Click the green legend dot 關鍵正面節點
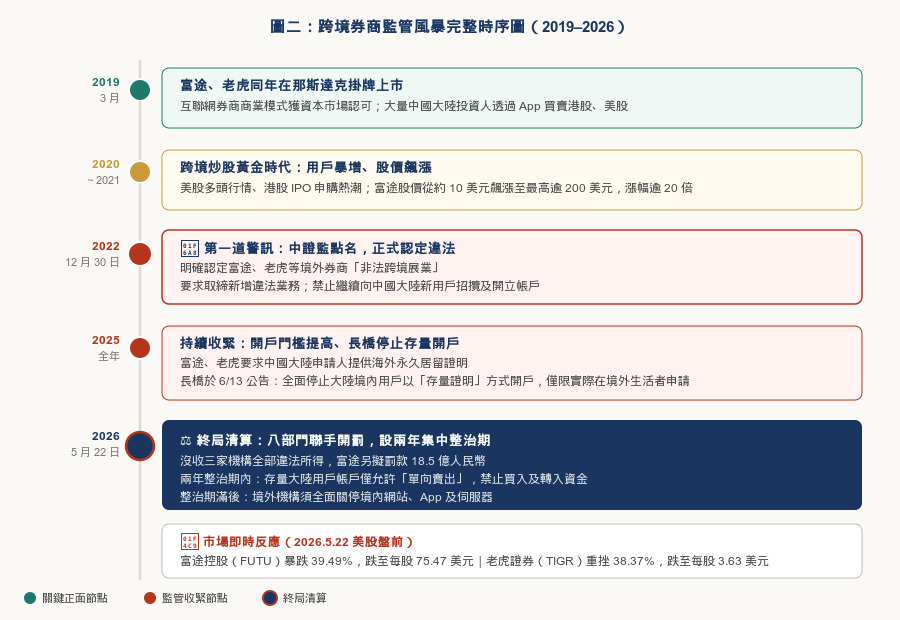This screenshot has height=620, width=900. [x=30, y=598]
